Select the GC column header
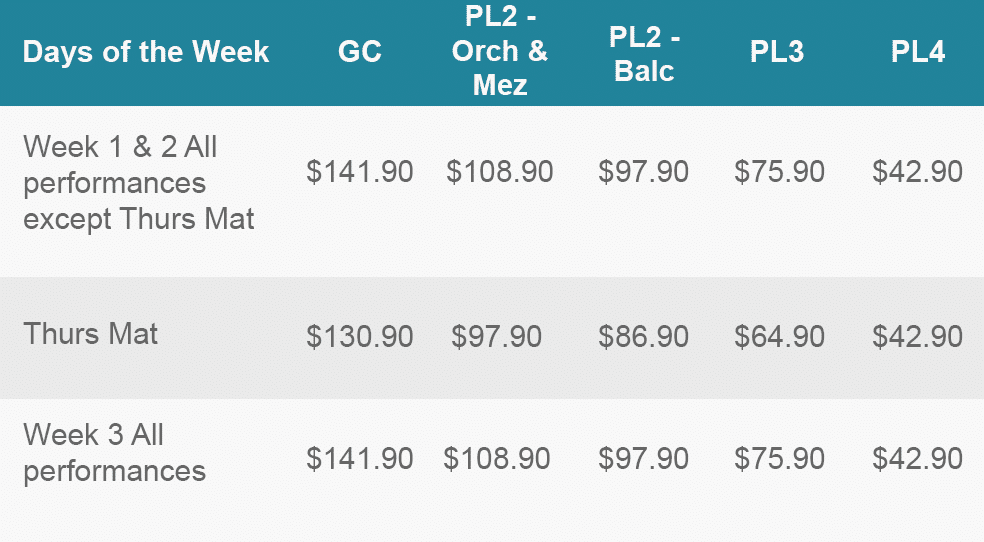 point(360,51)
